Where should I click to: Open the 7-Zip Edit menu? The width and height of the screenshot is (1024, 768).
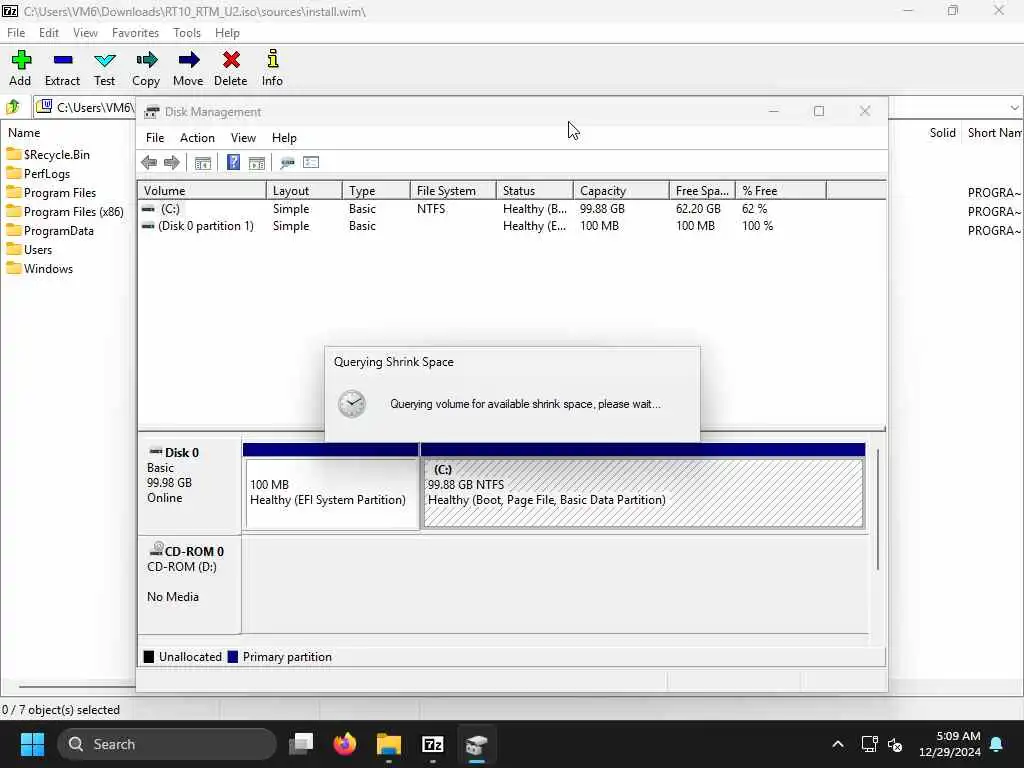[x=48, y=33]
